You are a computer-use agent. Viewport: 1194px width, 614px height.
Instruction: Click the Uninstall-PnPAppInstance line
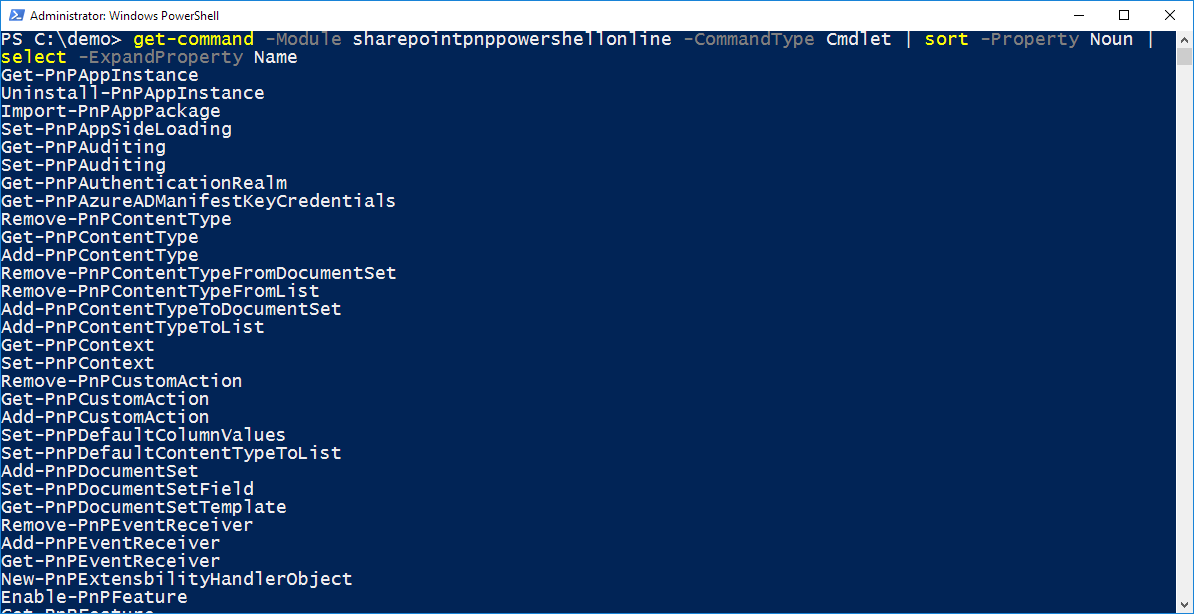click(132, 93)
